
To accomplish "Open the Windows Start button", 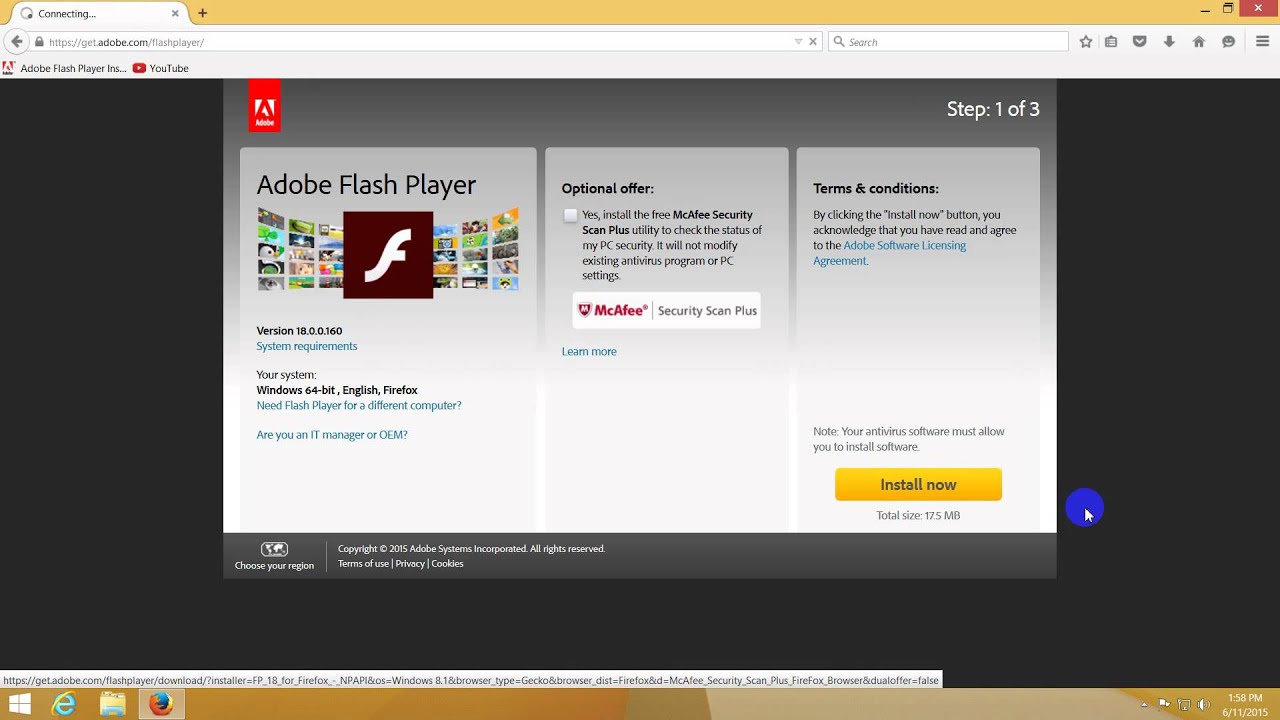I will (x=18, y=704).
